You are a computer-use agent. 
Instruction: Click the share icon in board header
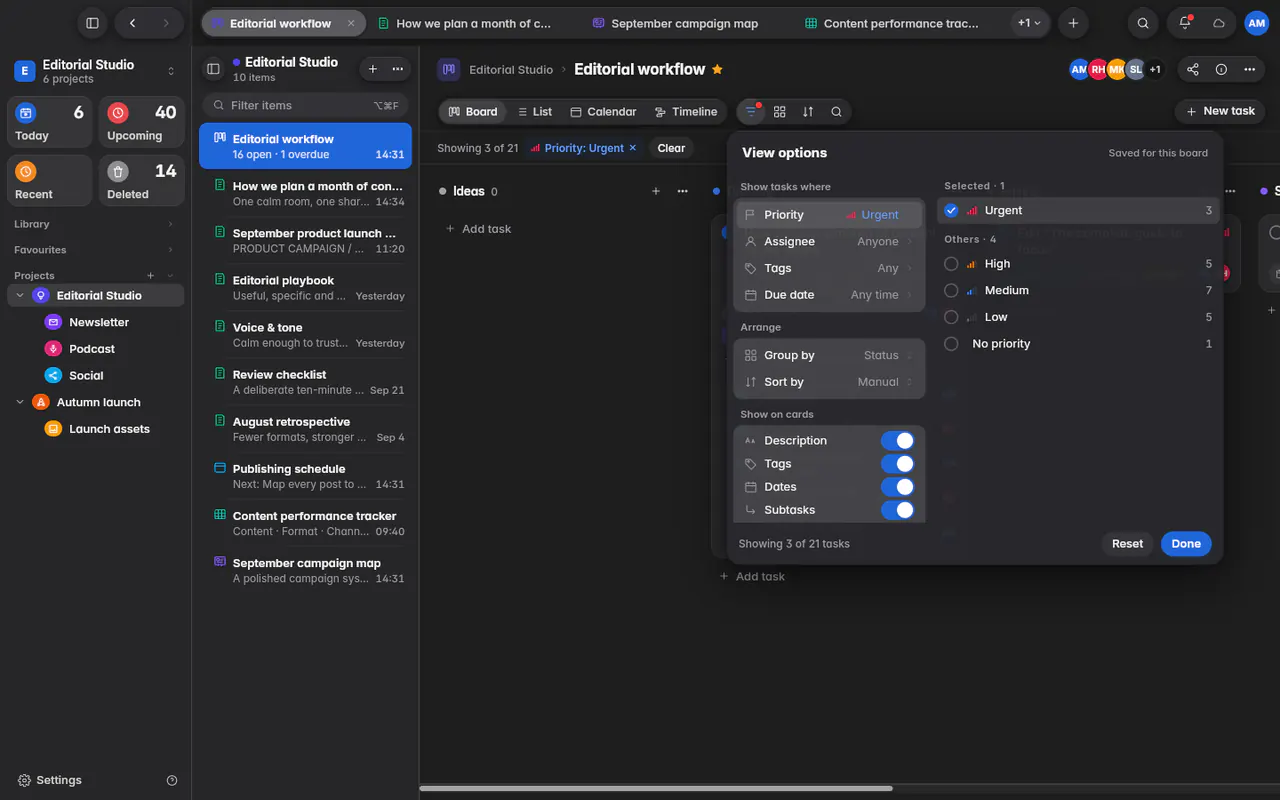point(1192,69)
